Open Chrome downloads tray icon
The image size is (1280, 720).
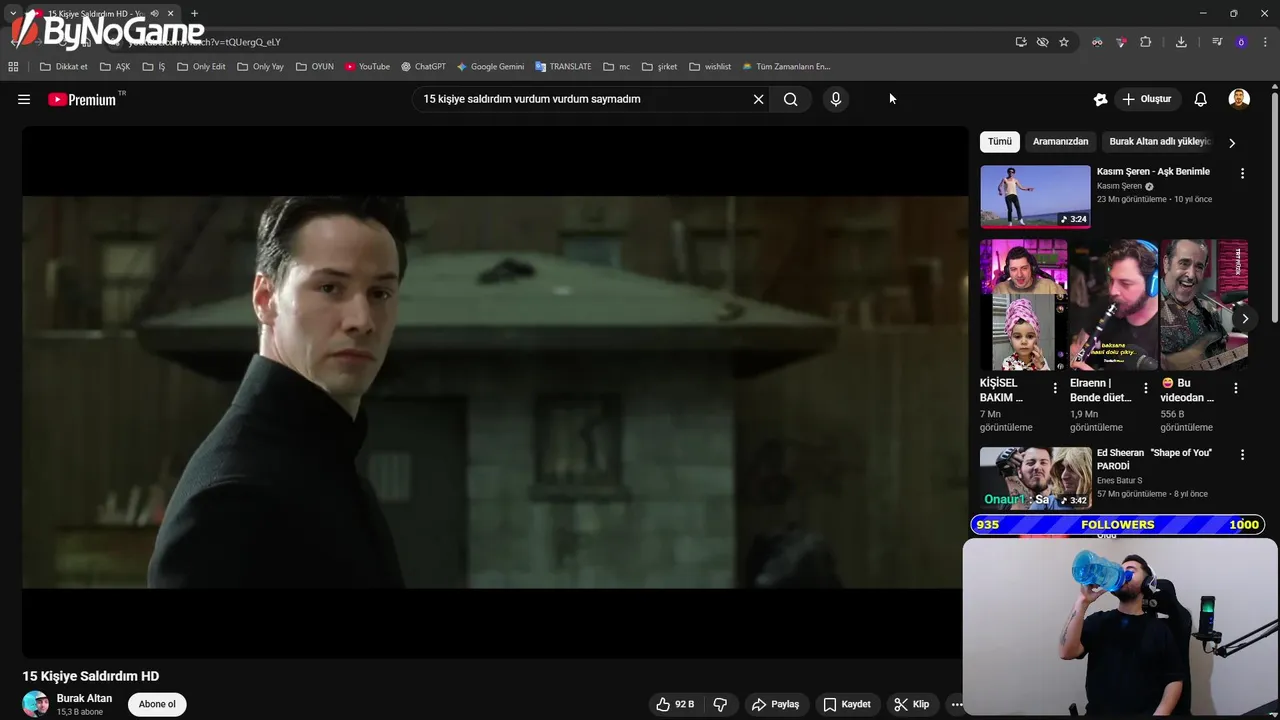(1181, 42)
